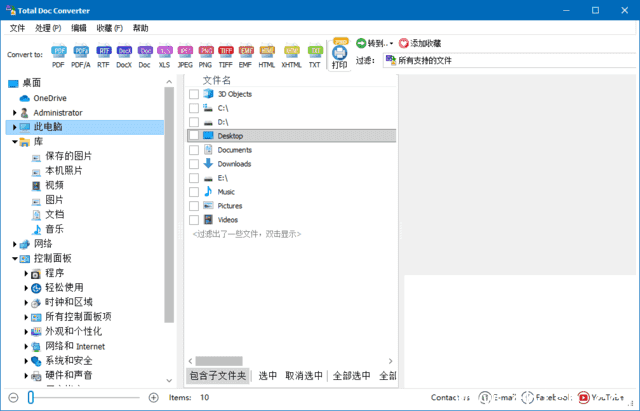Screen dimensions: 640x411
Task: Select PNG conversion icon
Action: (x=205, y=56)
